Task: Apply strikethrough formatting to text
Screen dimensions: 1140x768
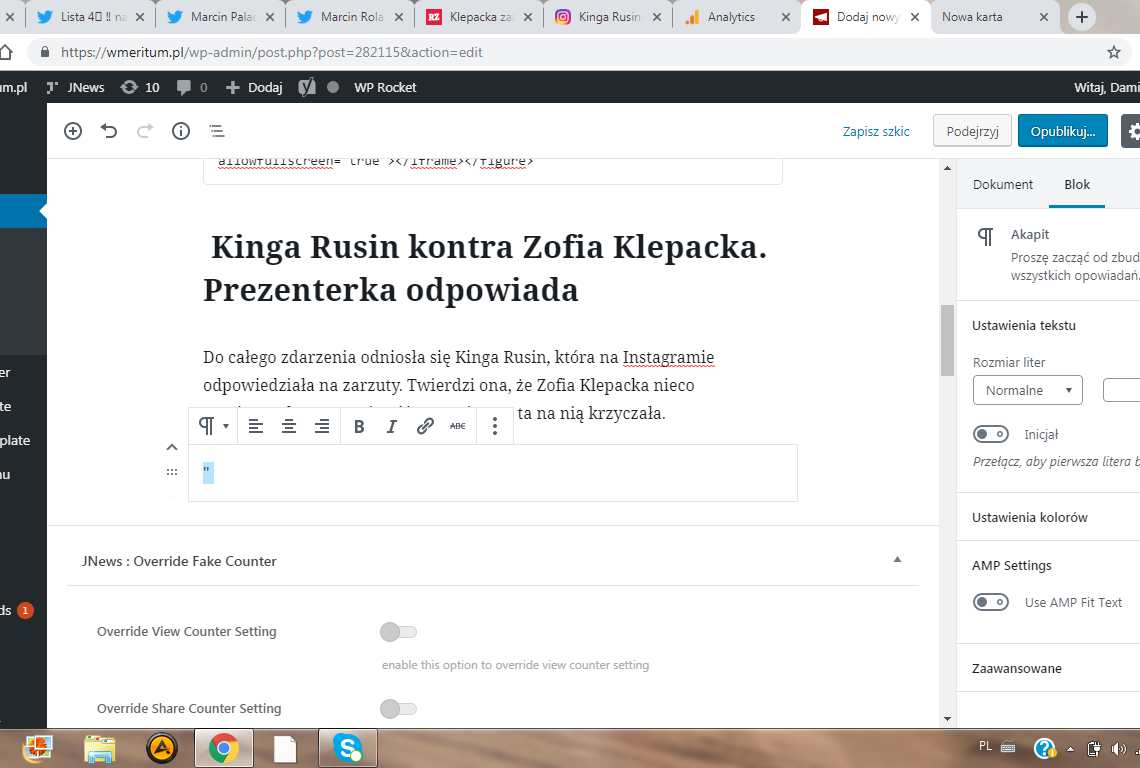Action: pos(458,426)
